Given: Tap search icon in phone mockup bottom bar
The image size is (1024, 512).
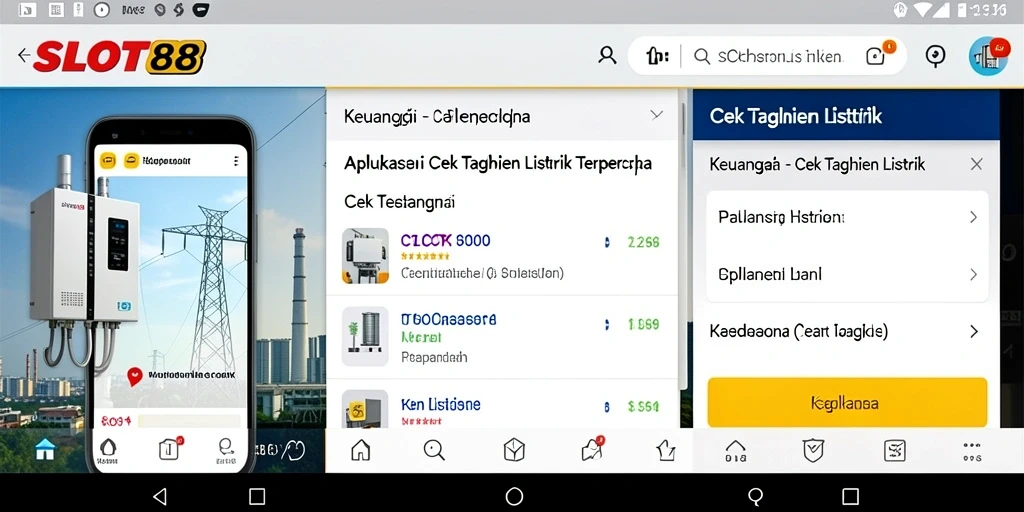Looking at the screenshot, I should pyautogui.click(x=226, y=448).
